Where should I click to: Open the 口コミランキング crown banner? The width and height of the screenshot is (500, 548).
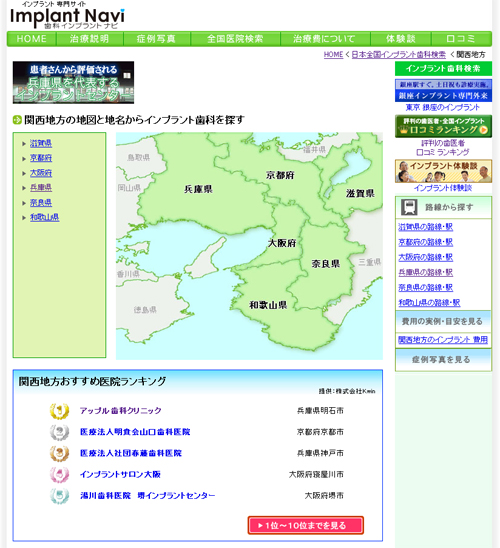(443, 126)
